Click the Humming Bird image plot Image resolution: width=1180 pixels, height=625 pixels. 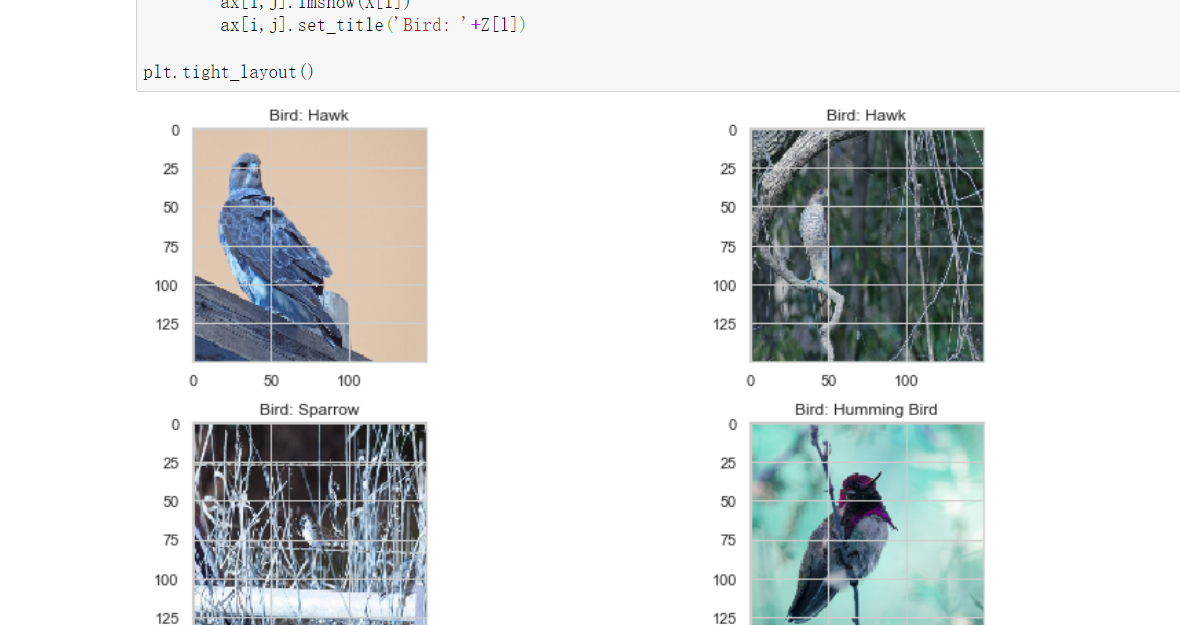click(867, 523)
